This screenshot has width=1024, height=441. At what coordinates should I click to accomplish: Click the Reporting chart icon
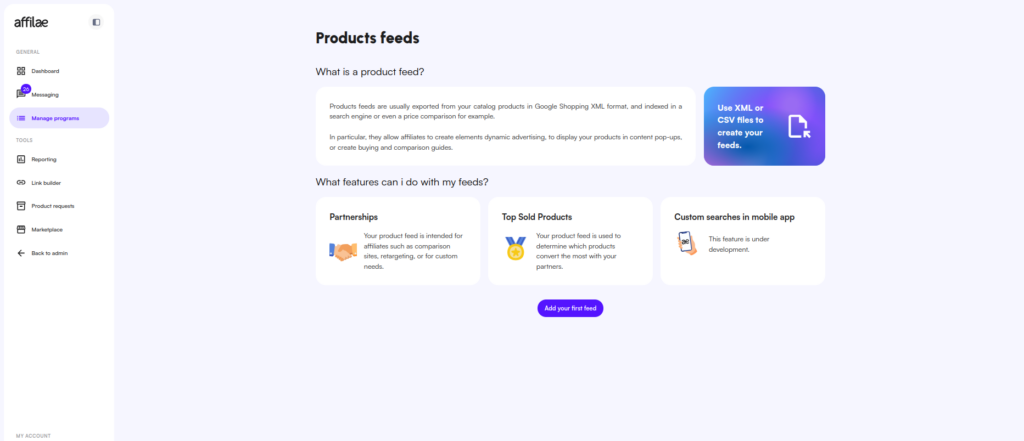21,159
